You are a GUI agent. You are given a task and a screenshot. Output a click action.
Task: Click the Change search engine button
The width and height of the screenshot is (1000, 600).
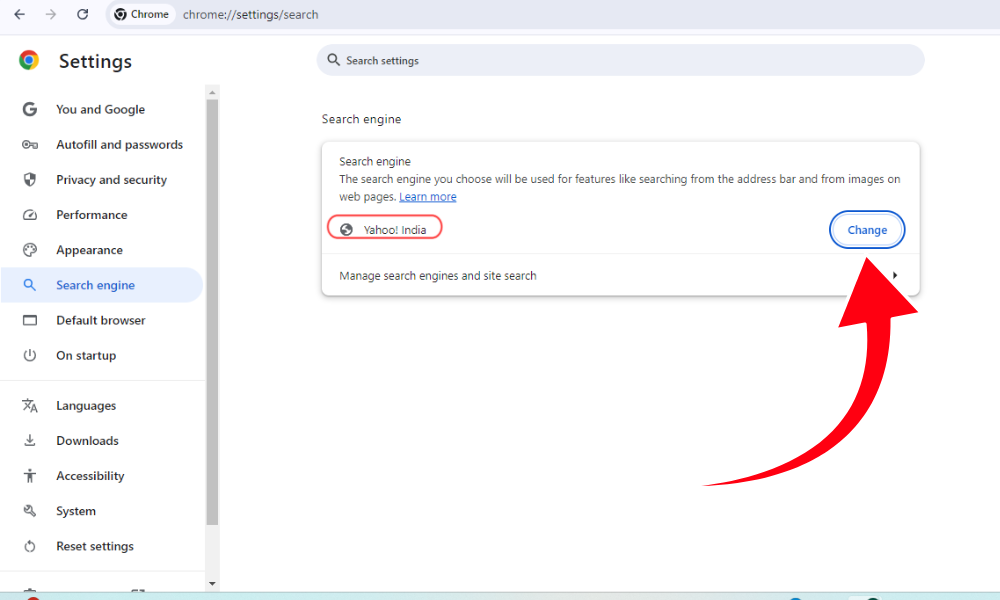tap(867, 230)
